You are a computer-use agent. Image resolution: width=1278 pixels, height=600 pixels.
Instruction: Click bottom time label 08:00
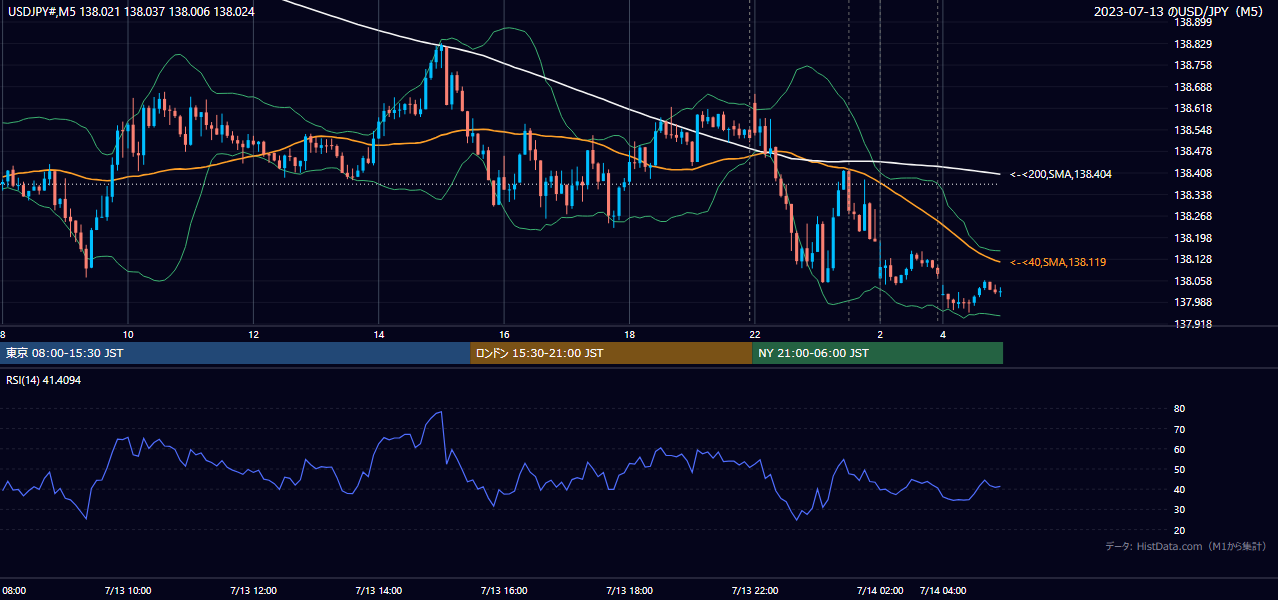(x=13, y=590)
